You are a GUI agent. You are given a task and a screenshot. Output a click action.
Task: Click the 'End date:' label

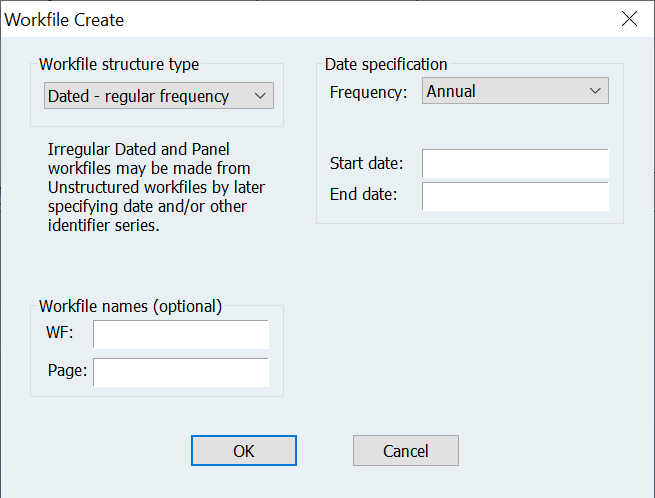tap(363, 195)
